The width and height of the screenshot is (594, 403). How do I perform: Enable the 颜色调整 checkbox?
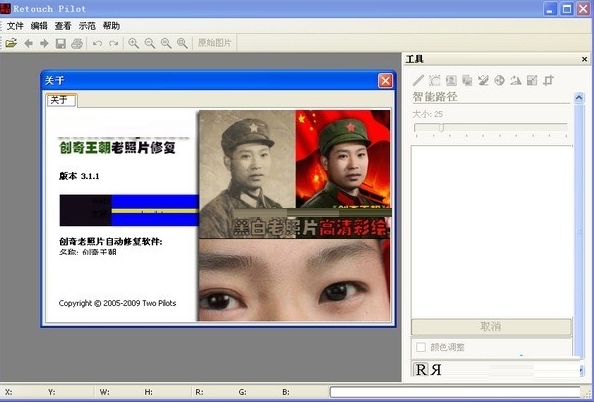420,347
